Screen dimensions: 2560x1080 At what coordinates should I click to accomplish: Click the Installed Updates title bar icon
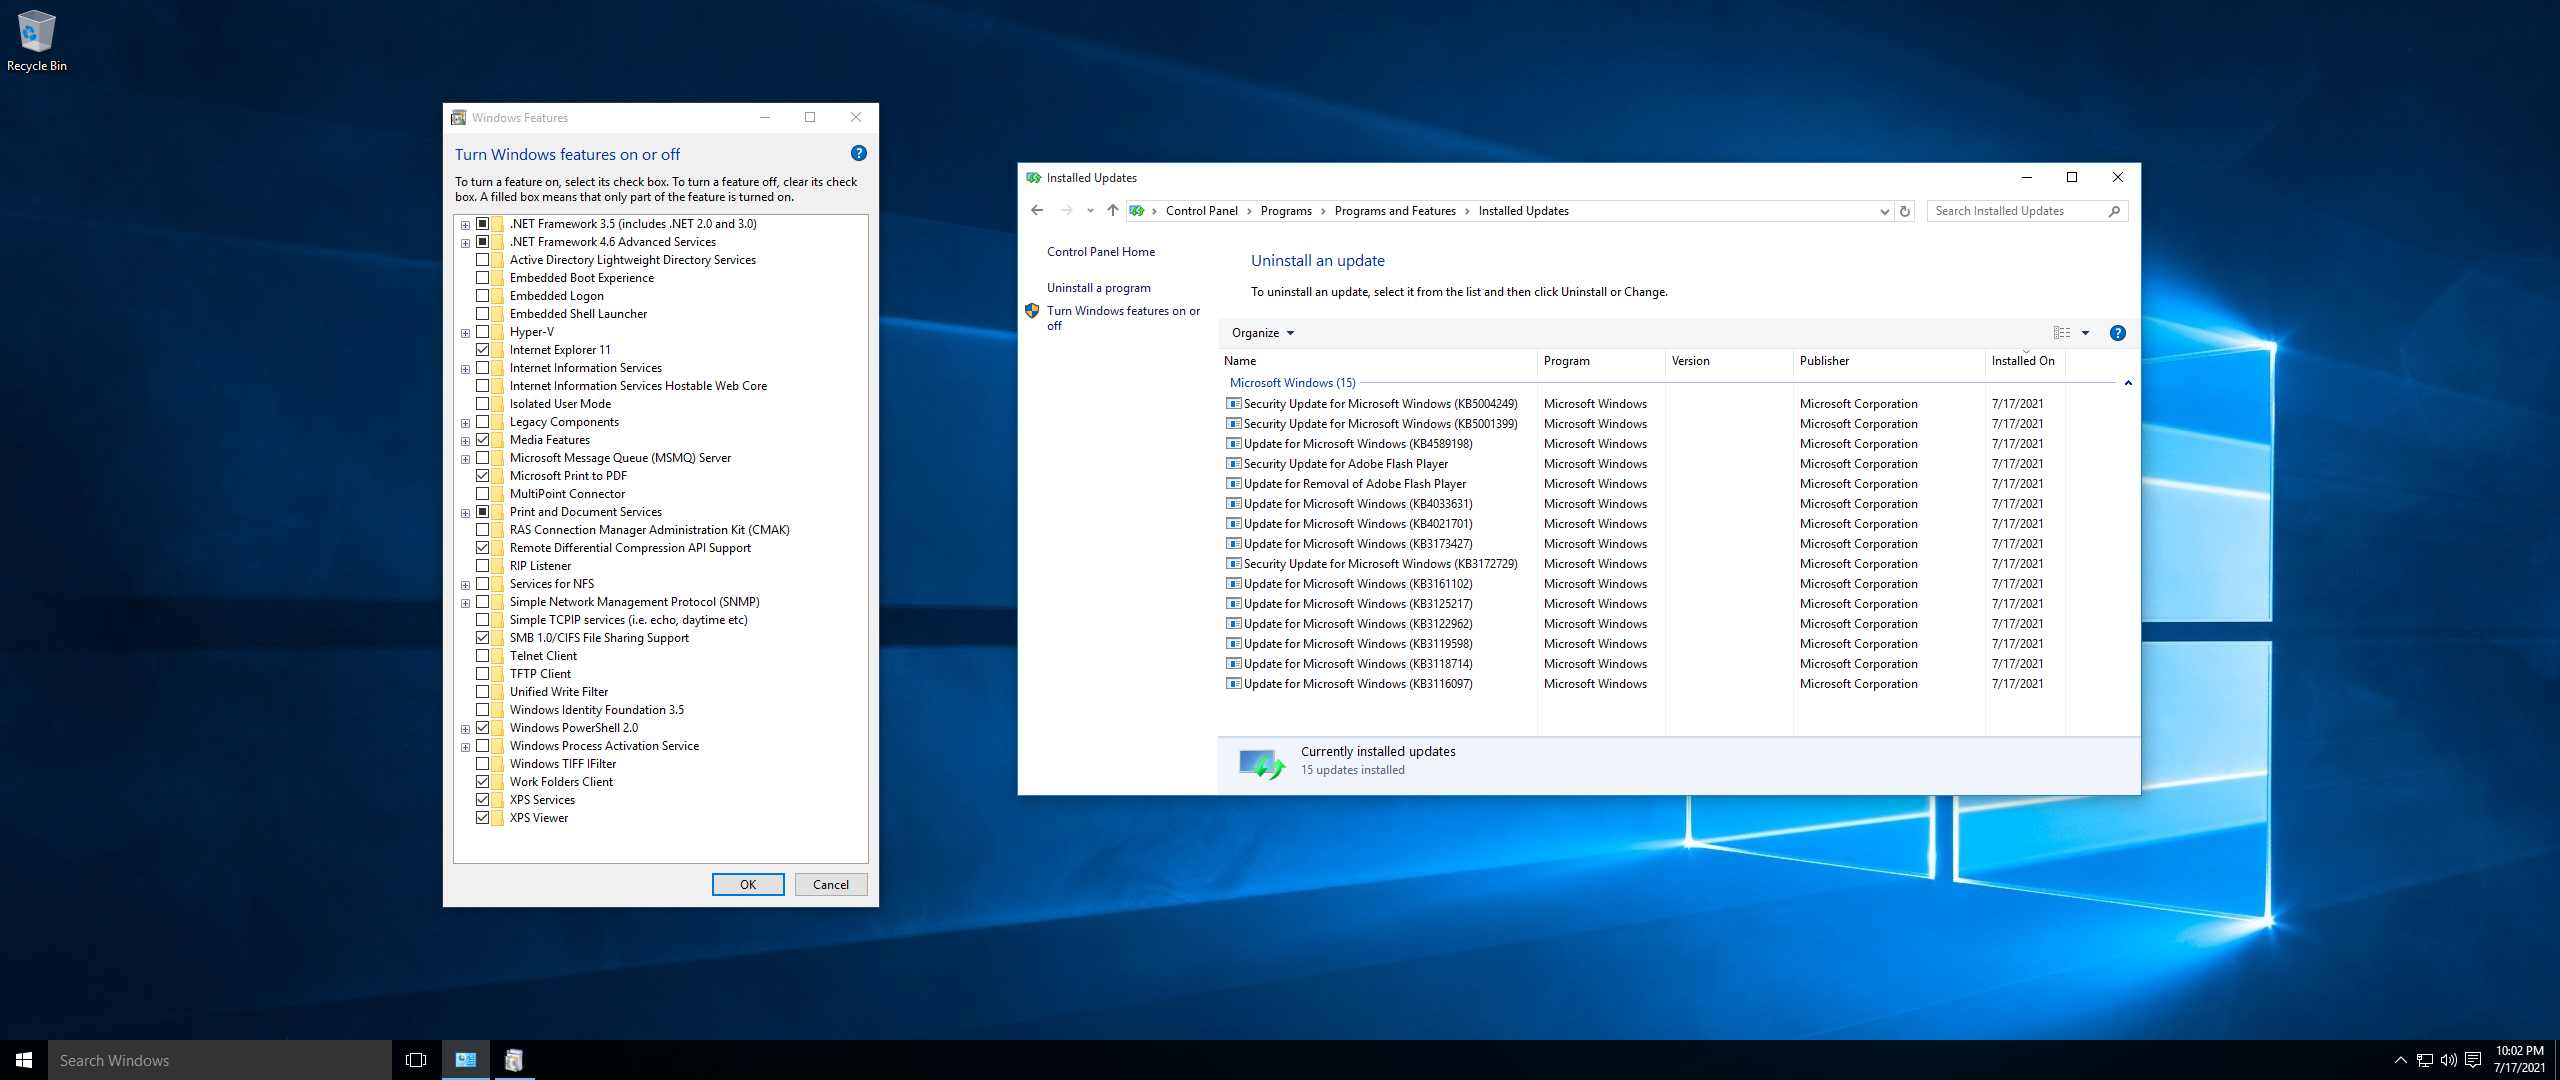pos(1034,178)
